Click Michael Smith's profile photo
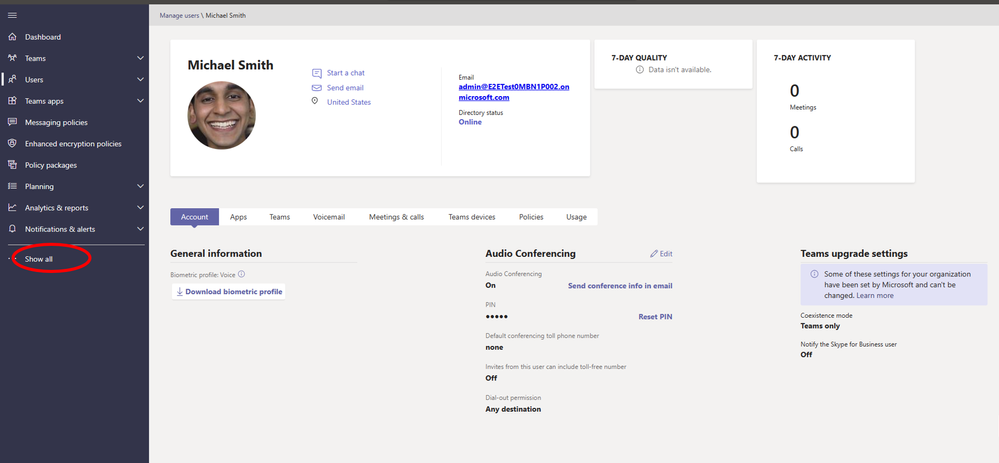 pyautogui.click(x=221, y=115)
